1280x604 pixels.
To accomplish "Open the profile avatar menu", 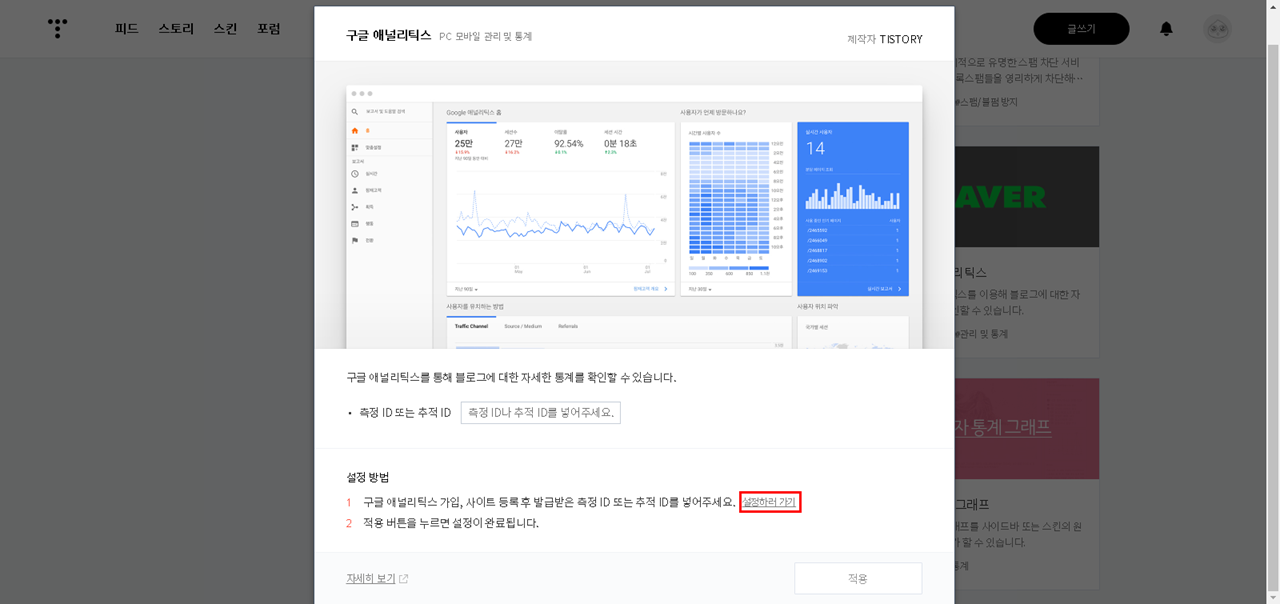I will click(x=1217, y=29).
